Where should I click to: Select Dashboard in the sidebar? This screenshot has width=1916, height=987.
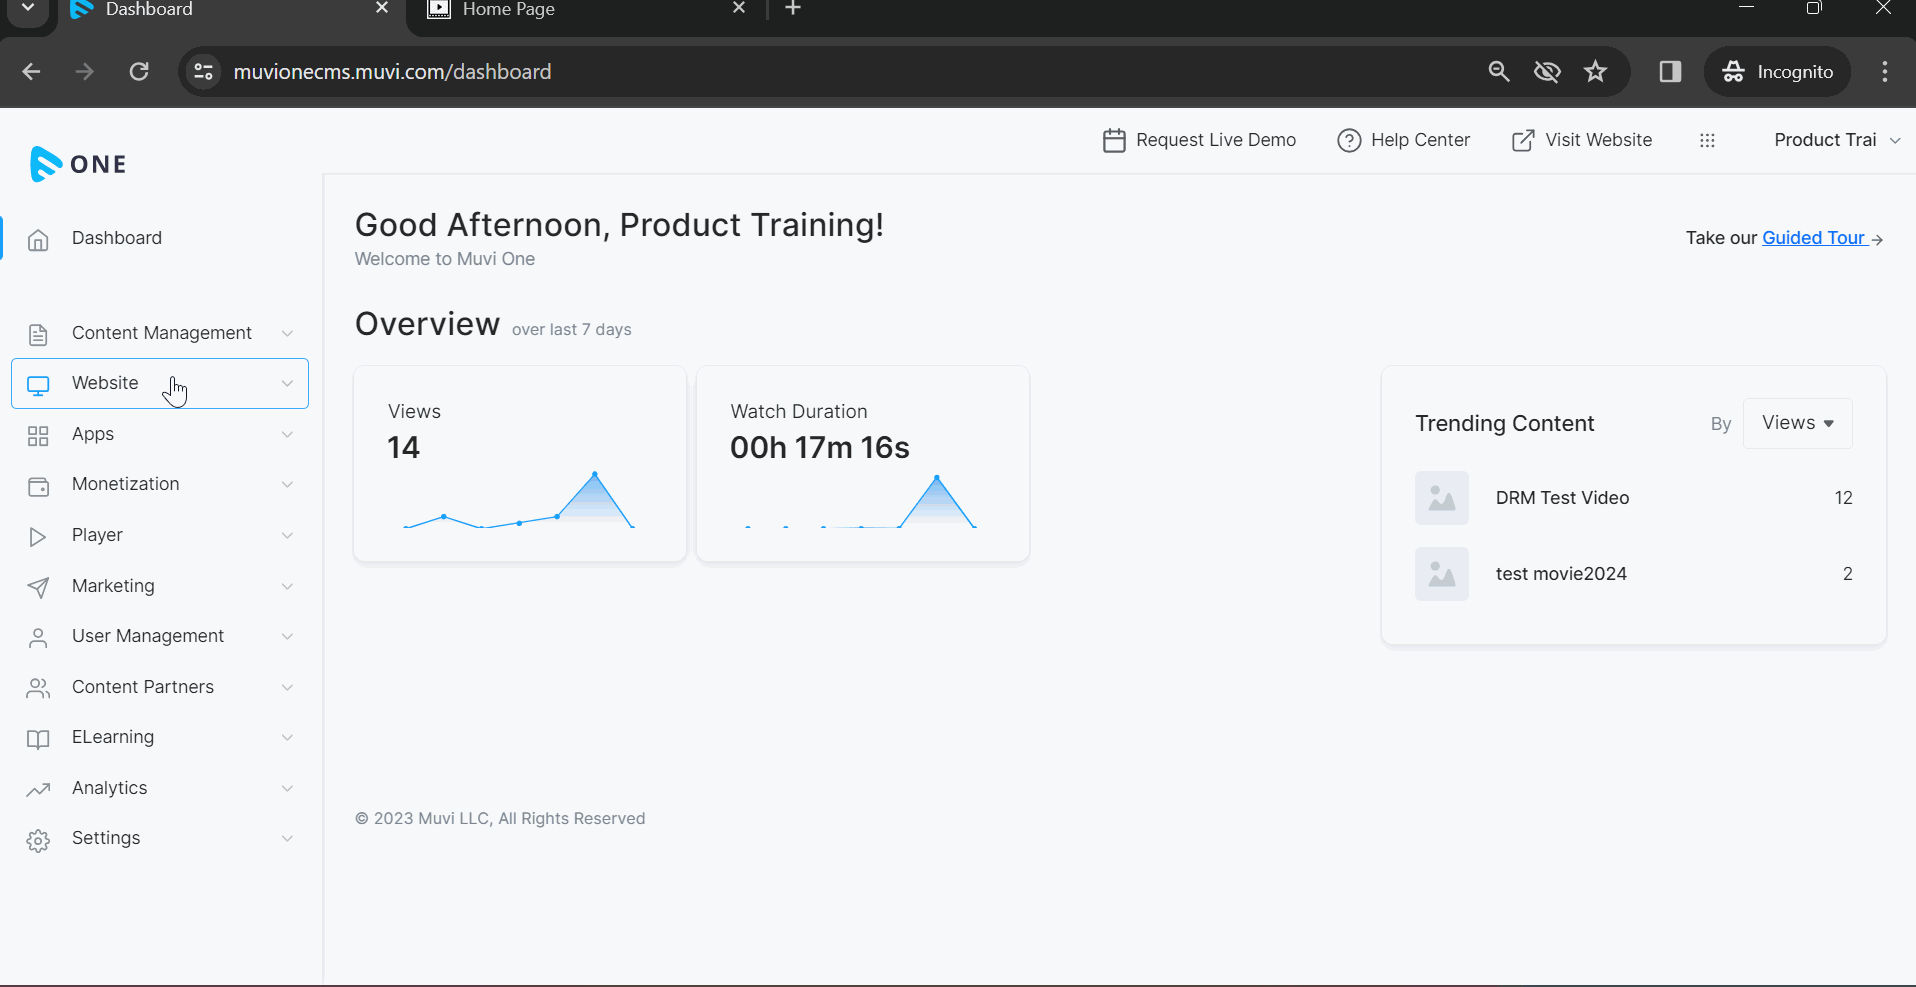point(116,238)
